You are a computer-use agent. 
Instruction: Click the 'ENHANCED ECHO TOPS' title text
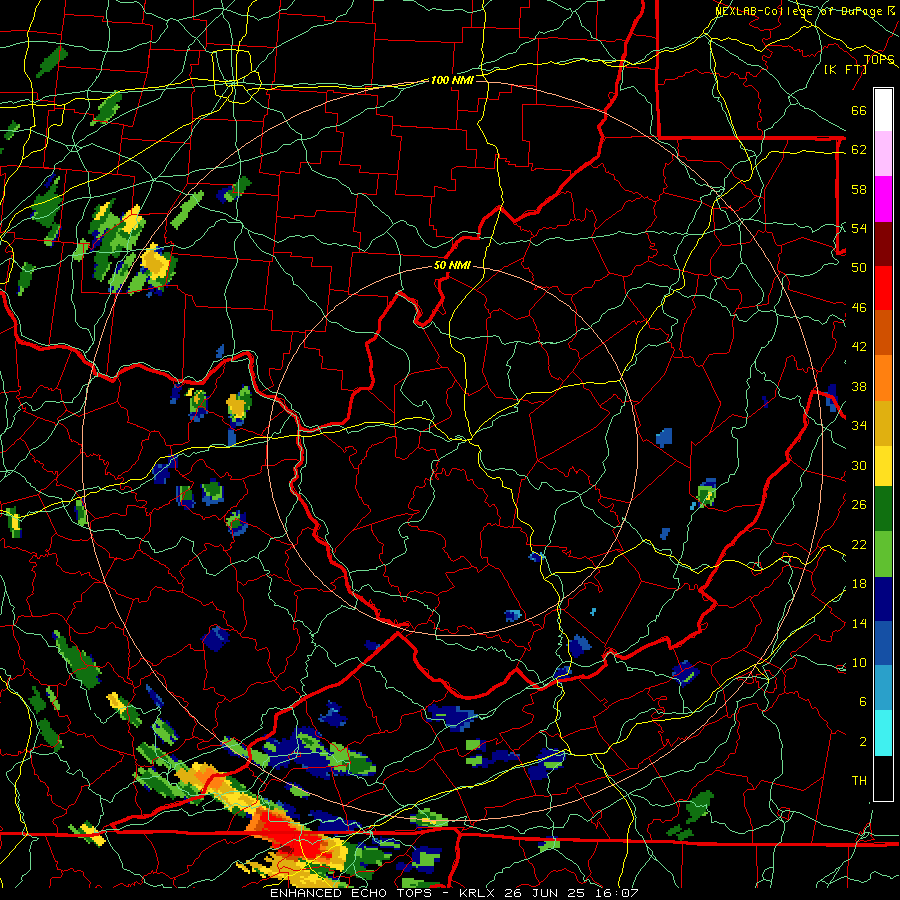coord(354,893)
